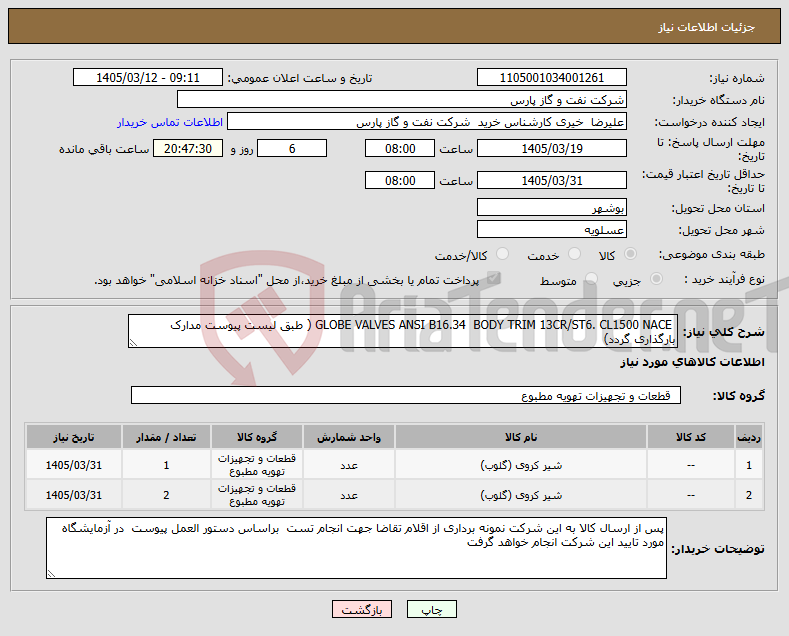Viewport: 789px width, 636px height.
Task: Click the جزئیات اطلاعات نیاز header title
Action: pos(706,27)
